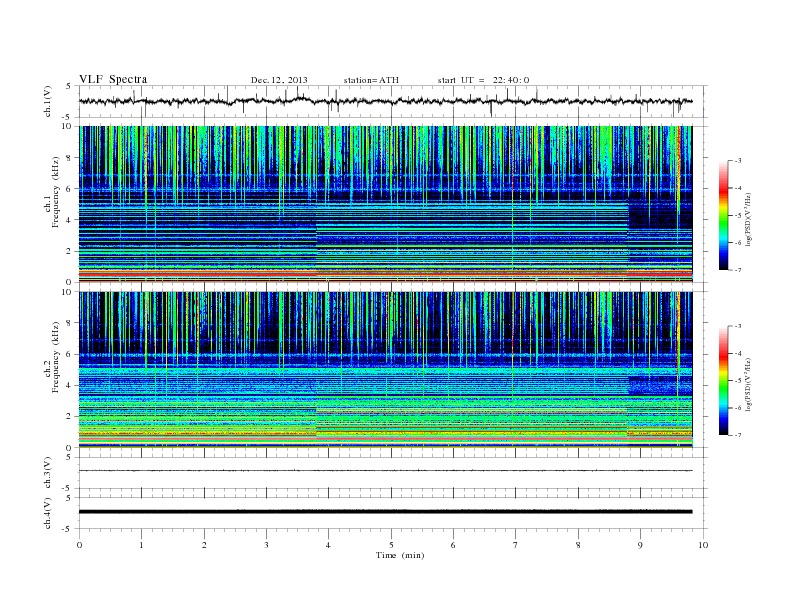The image size is (792, 612).
Task: Click the "-5" label on the ch.1 colorbar
Action: tap(738, 216)
